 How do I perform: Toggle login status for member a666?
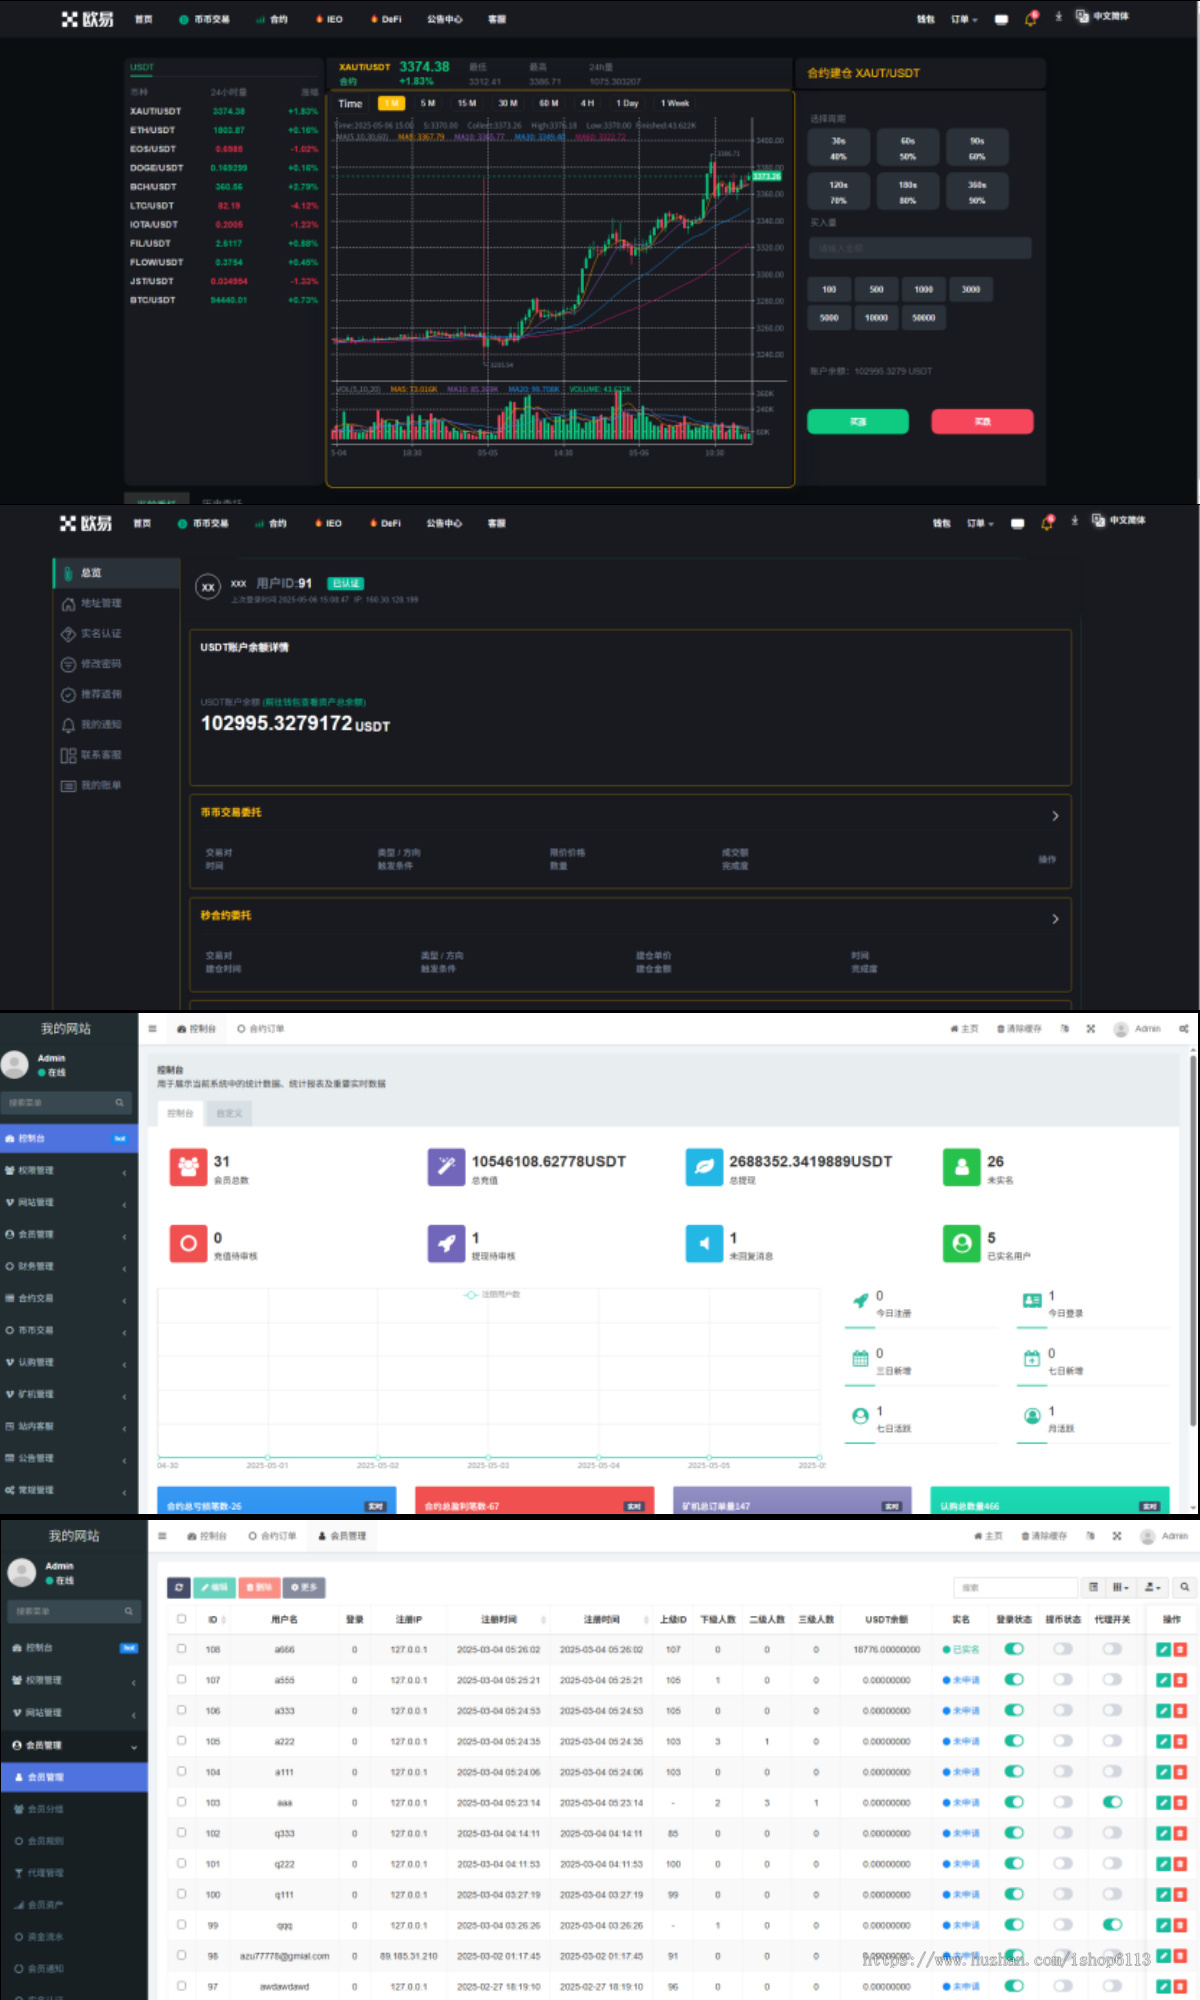pos(1014,1649)
